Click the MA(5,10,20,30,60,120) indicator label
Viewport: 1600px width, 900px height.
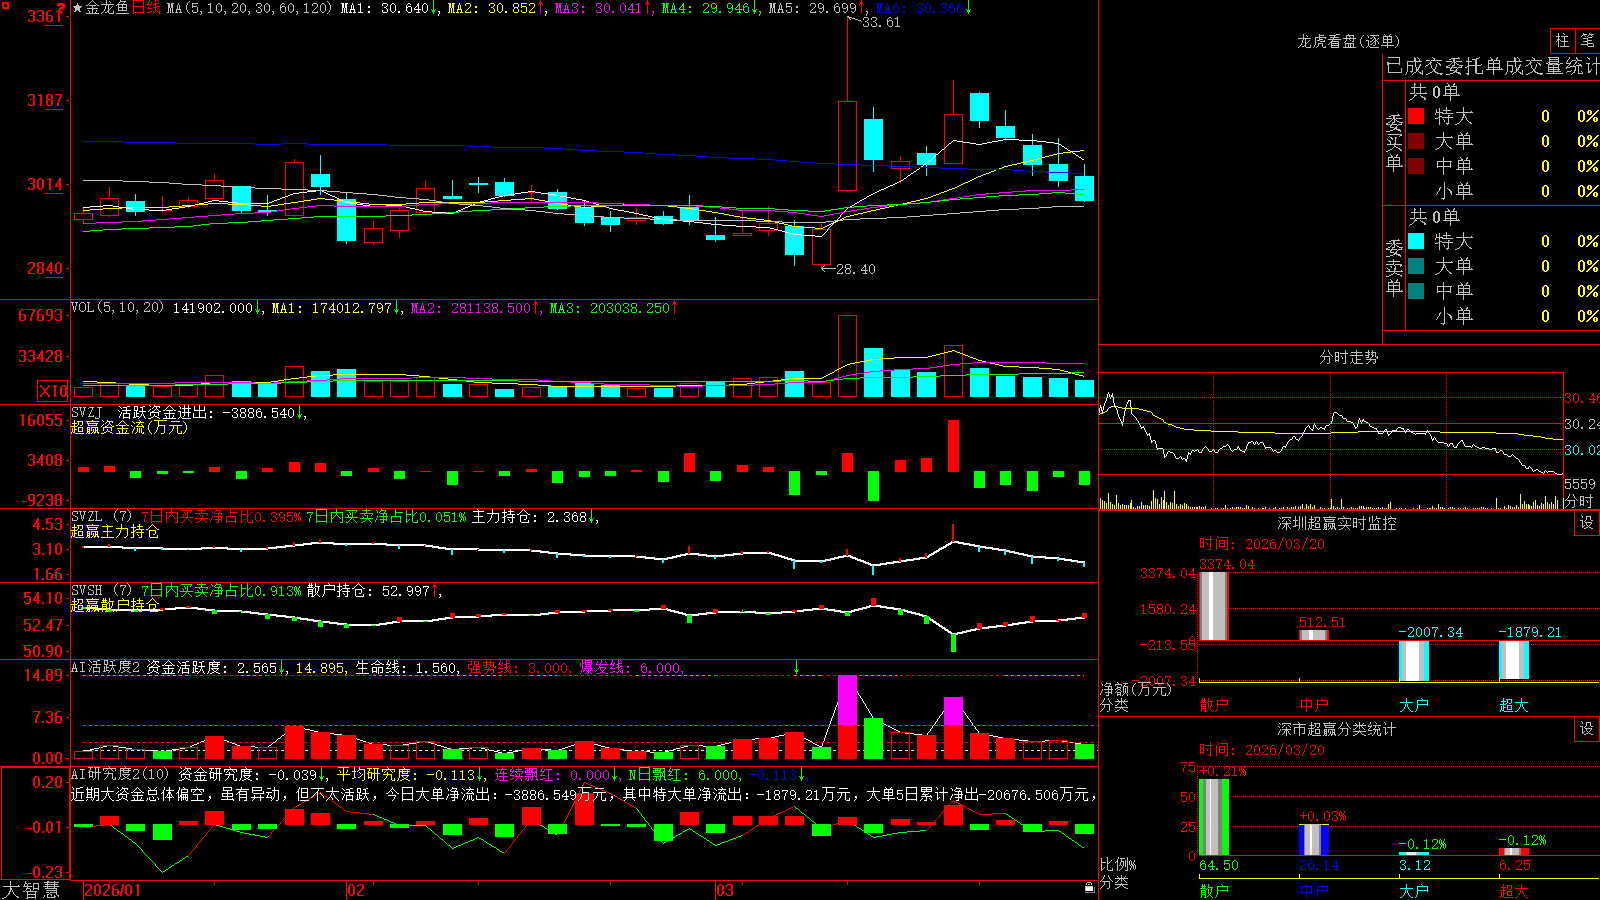(x=249, y=8)
